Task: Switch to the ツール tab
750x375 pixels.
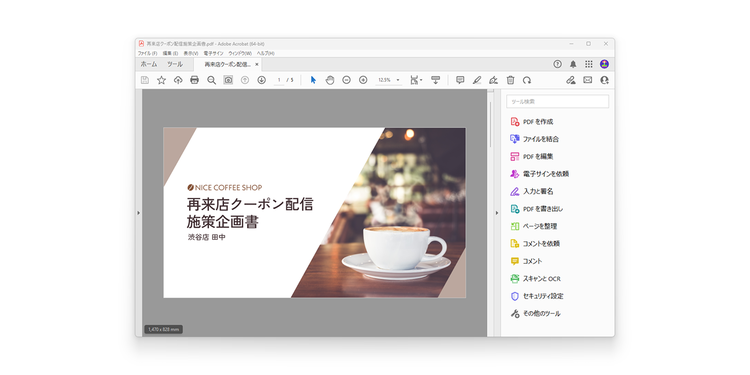Action: tap(175, 64)
